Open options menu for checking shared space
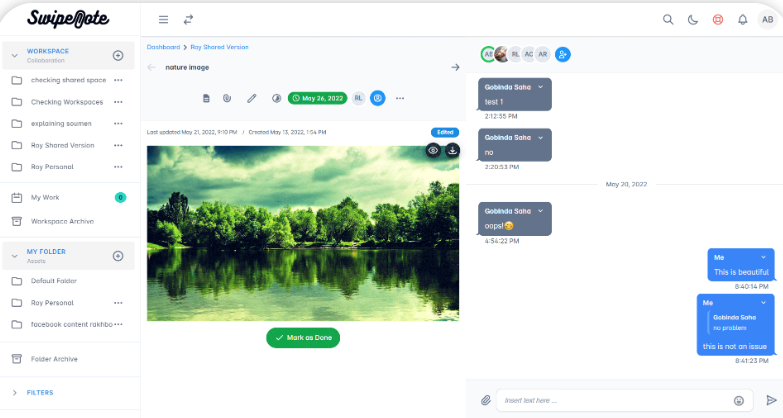This screenshot has width=783, height=418. coord(118,80)
